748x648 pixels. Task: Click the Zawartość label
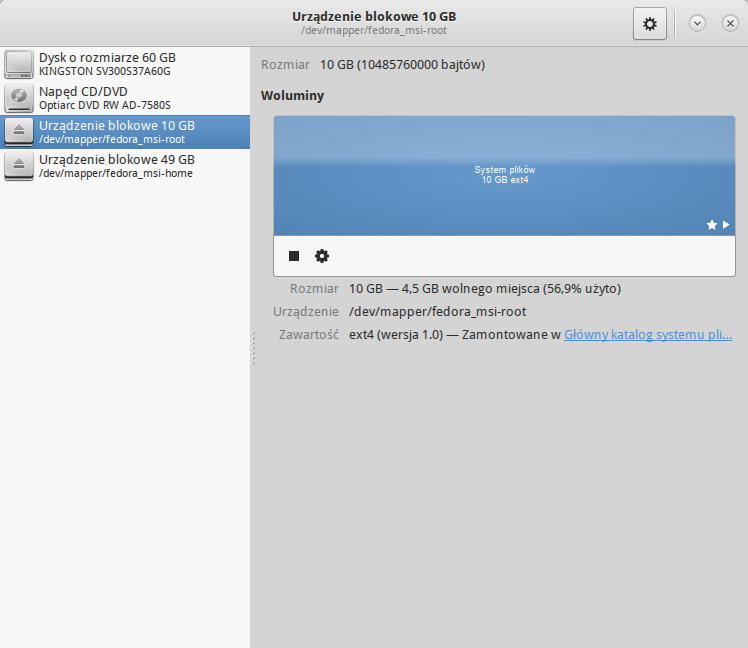[309, 334]
